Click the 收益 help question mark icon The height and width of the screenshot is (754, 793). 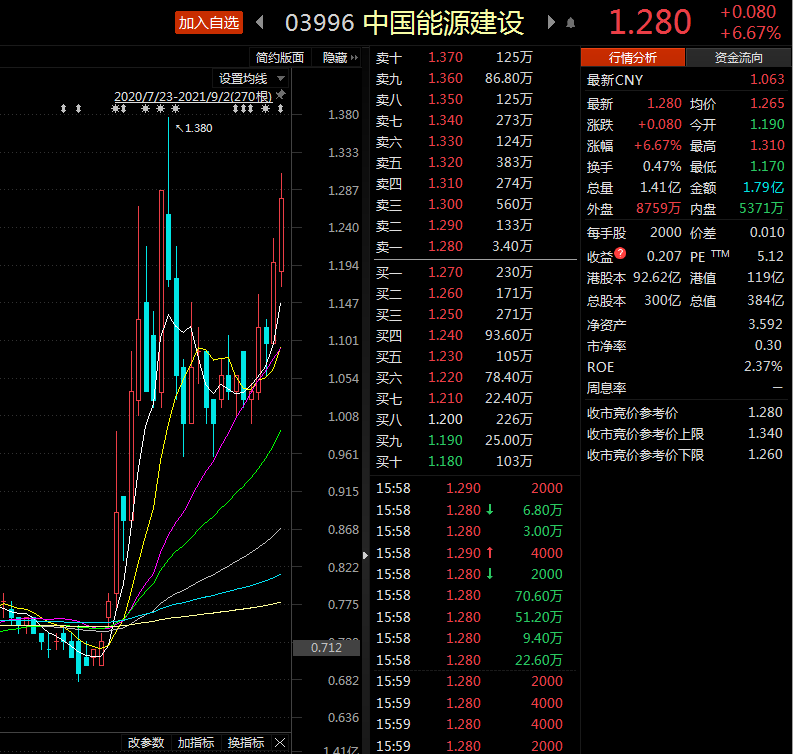[621, 253]
